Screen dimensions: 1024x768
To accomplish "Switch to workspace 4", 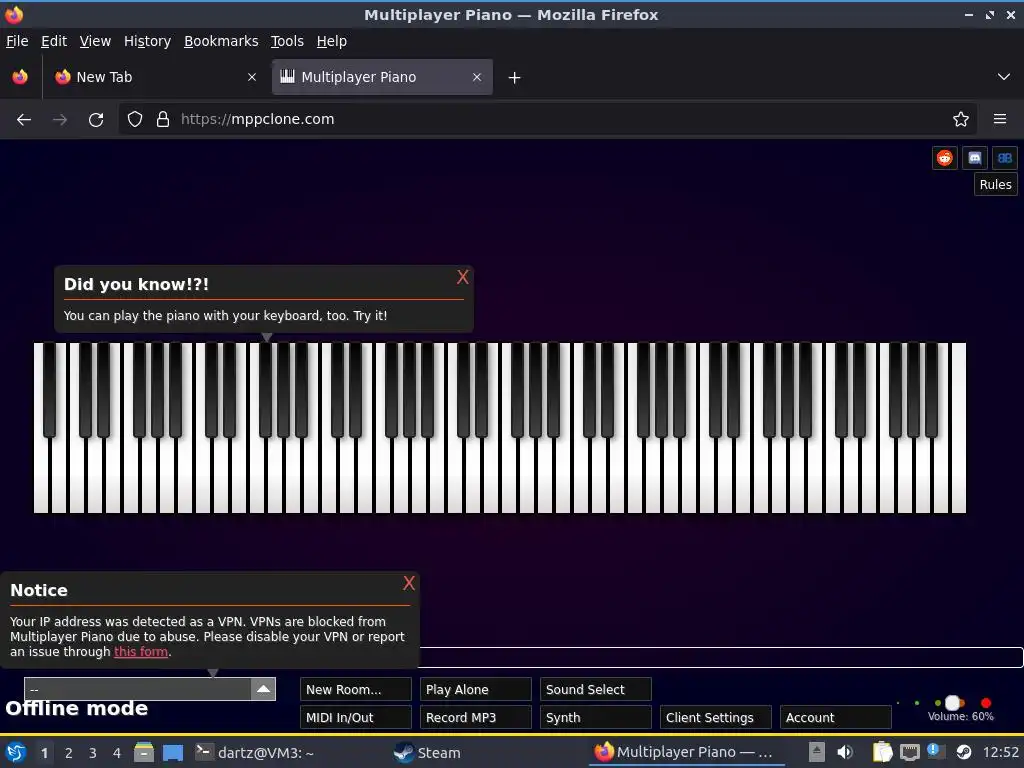I will click(x=117, y=753).
